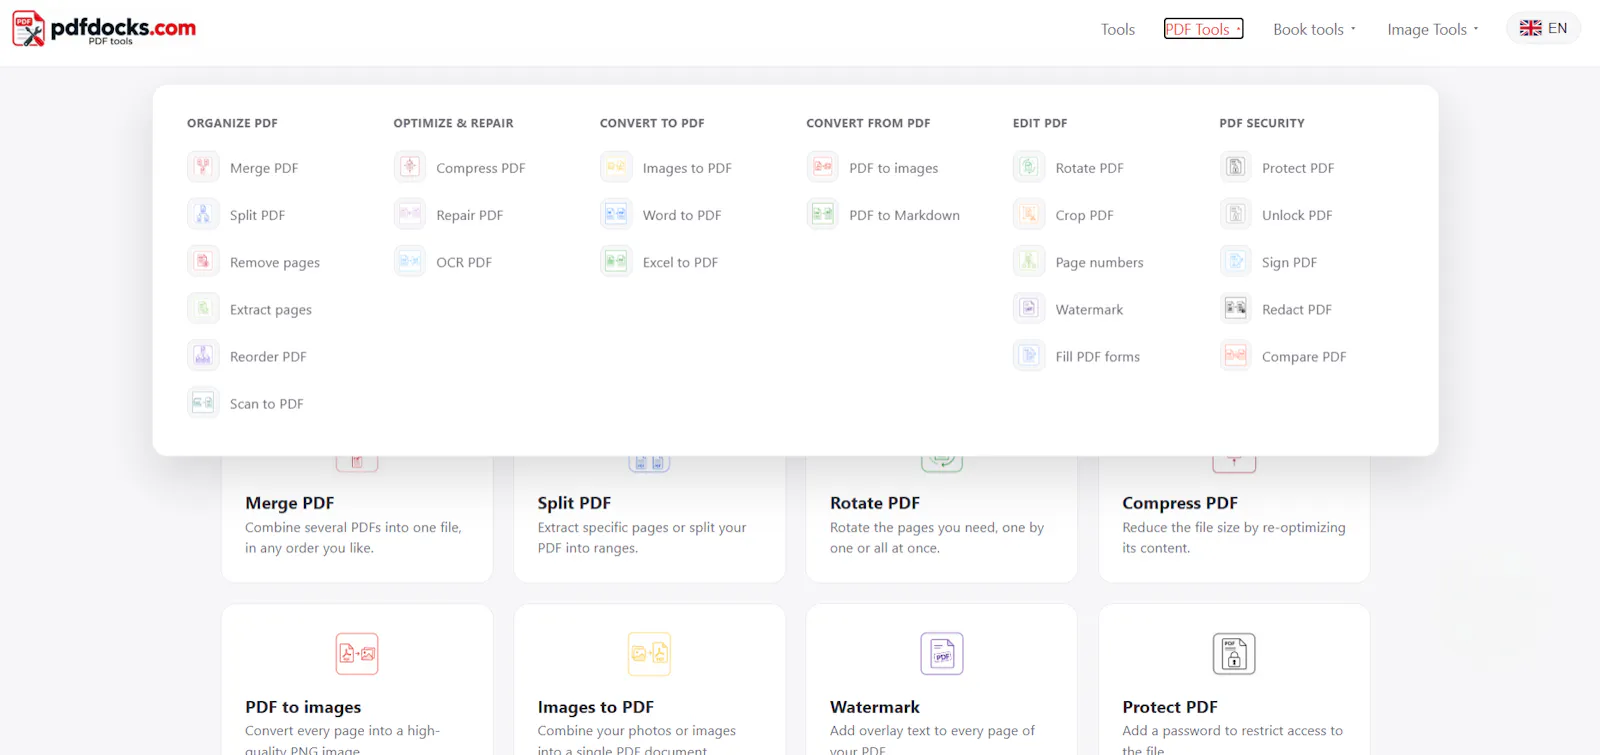Expand the Image Tools dropdown menu
This screenshot has height=755, width=1600.
click(x=1432, y=29)
